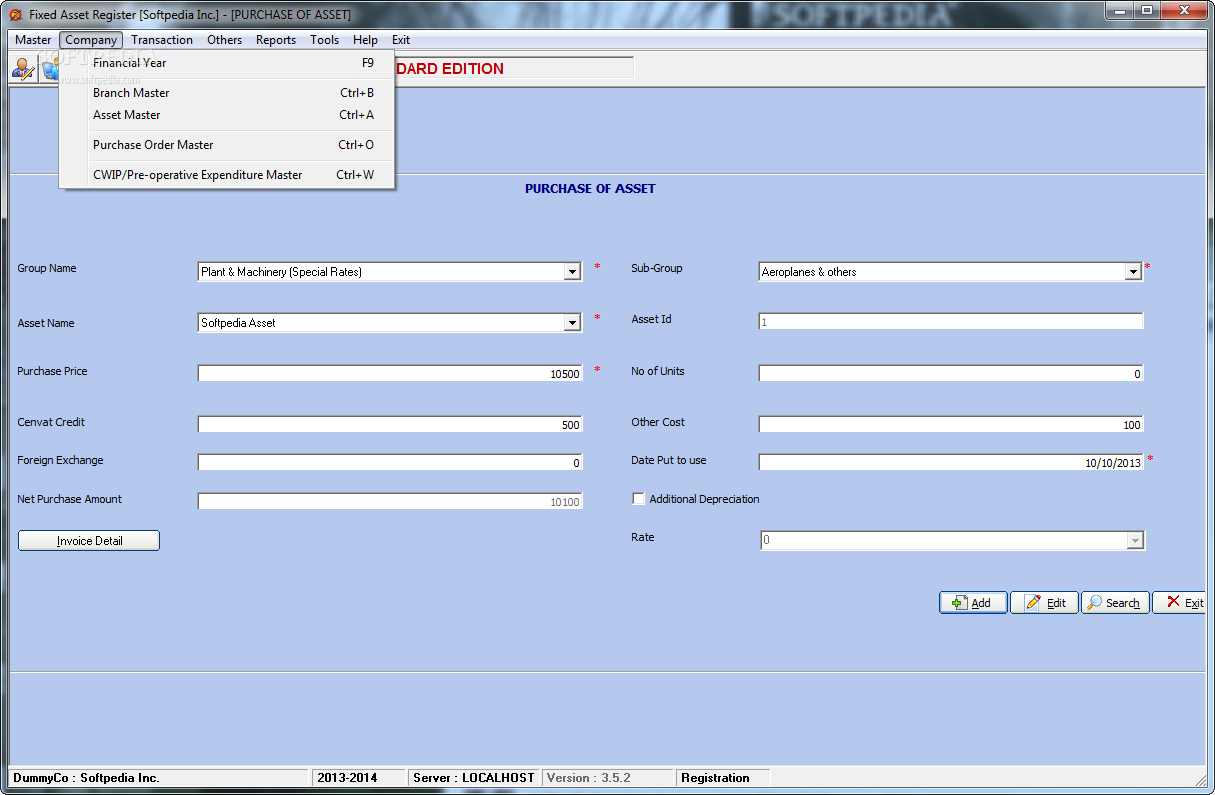The height and width of the screenshot is (795, 1215).
Task: Open the Transaction menu
Action: (162, 40)
